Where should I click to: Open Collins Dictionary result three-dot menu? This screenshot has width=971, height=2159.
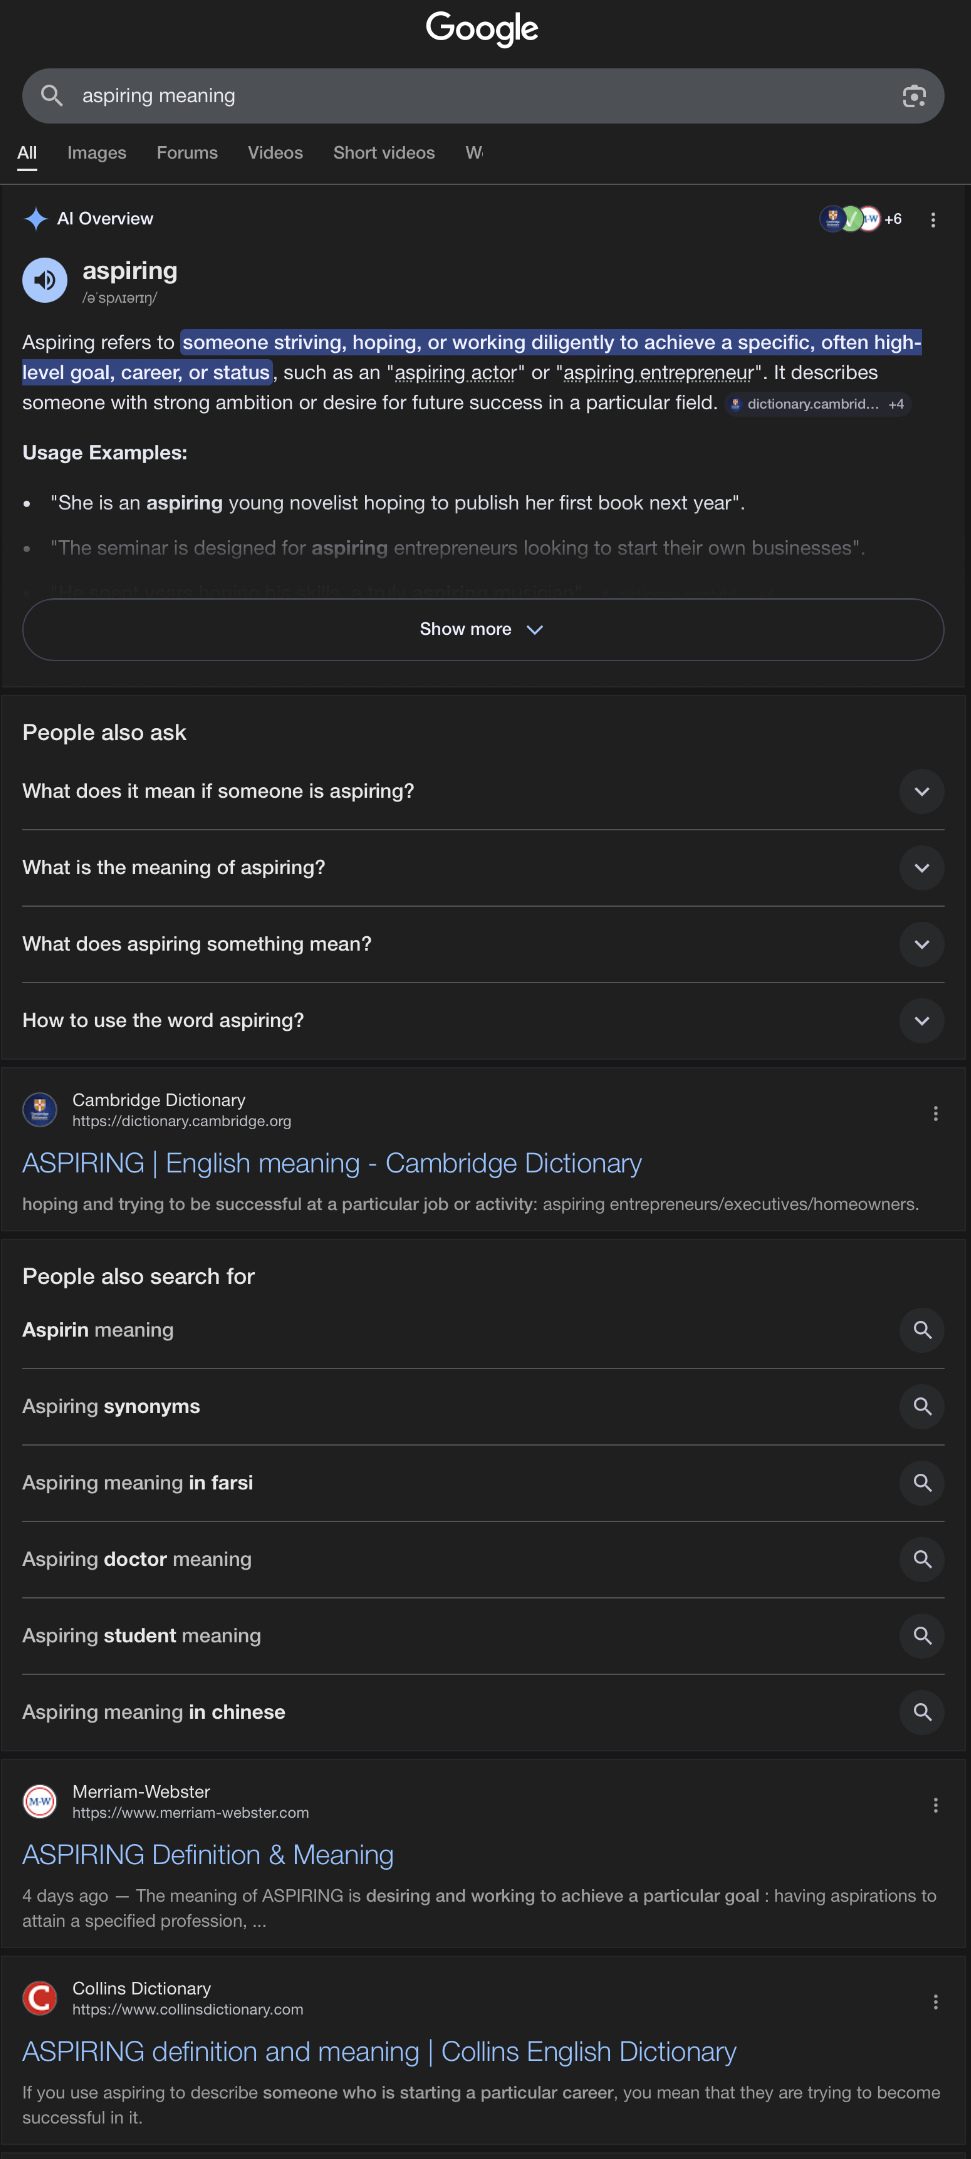coord(935,2002)
